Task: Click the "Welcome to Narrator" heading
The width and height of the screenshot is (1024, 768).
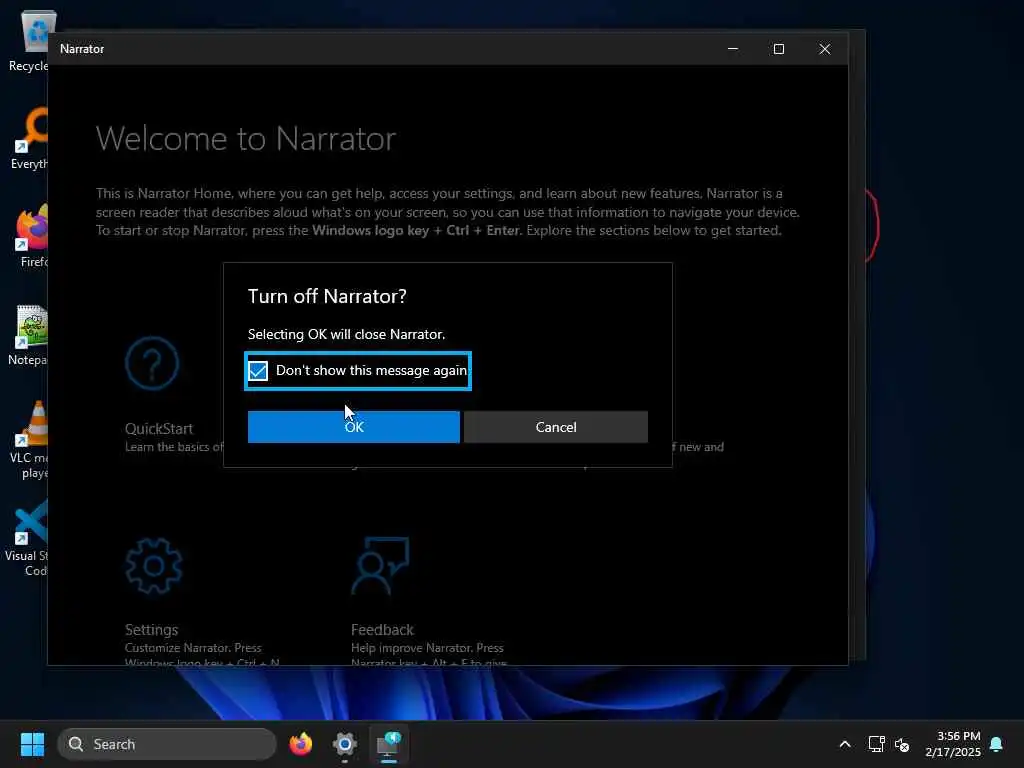Action: coord(246,138)
